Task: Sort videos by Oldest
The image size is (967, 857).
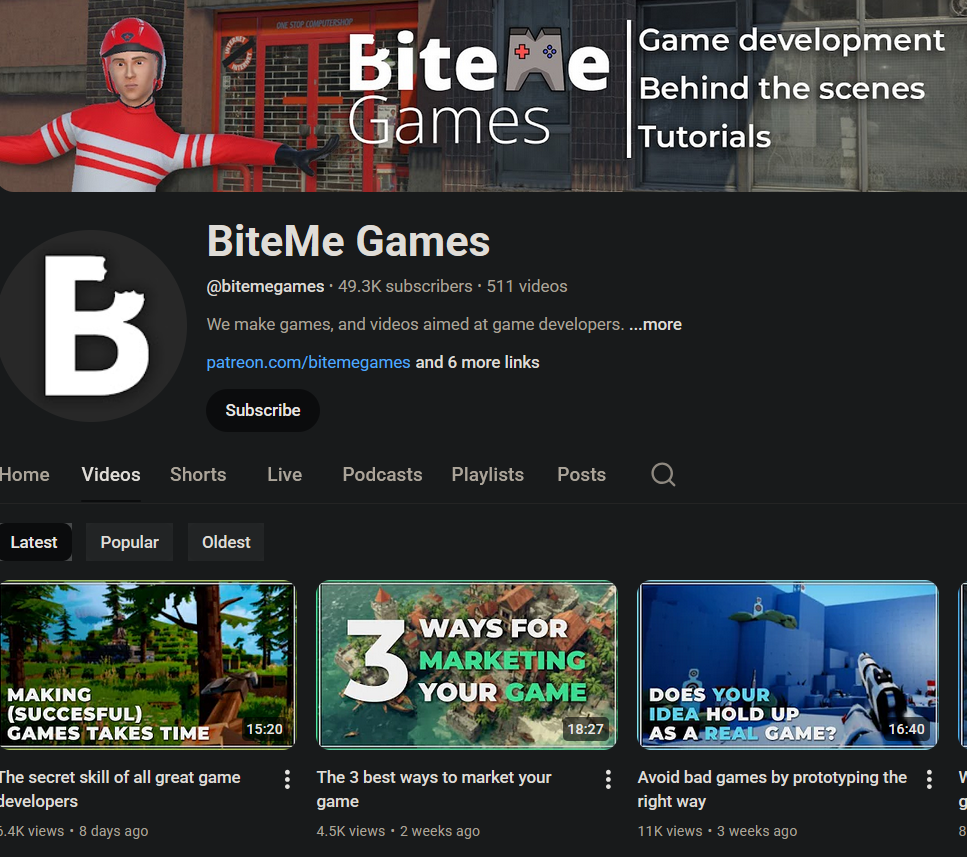Action: tap(226, 542)
